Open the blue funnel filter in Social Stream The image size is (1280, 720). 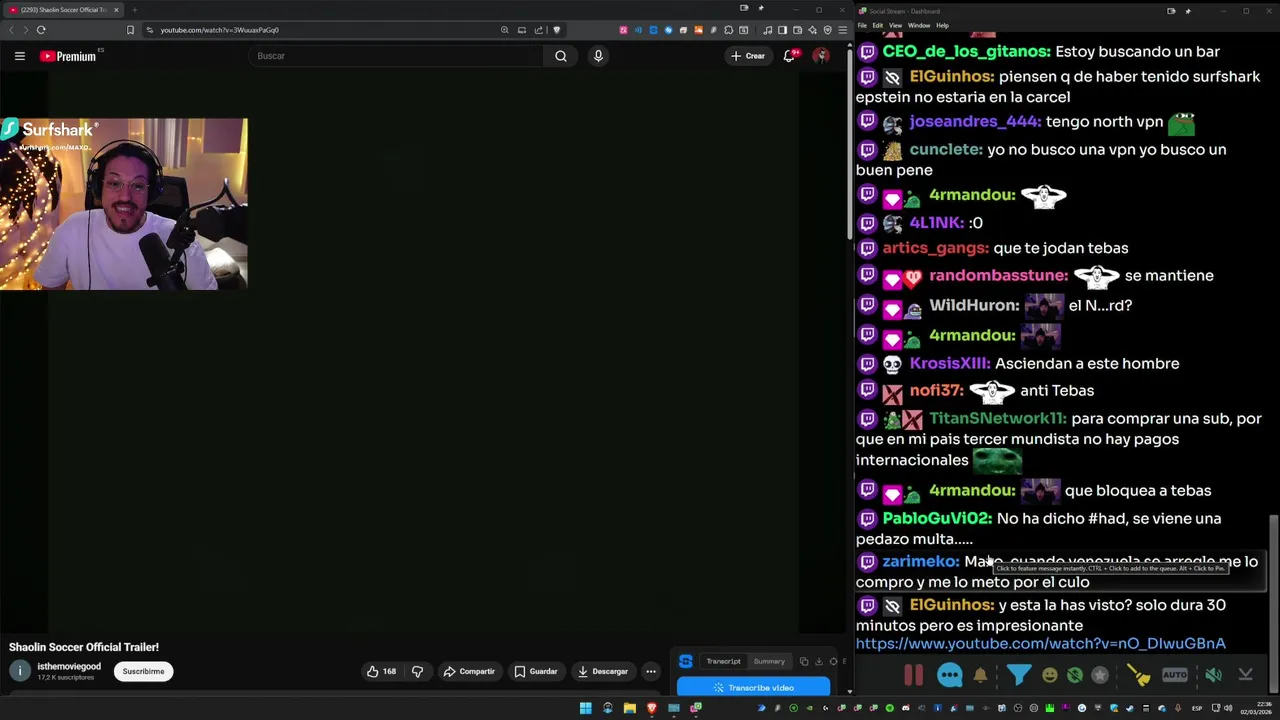tap(1018, 675)
